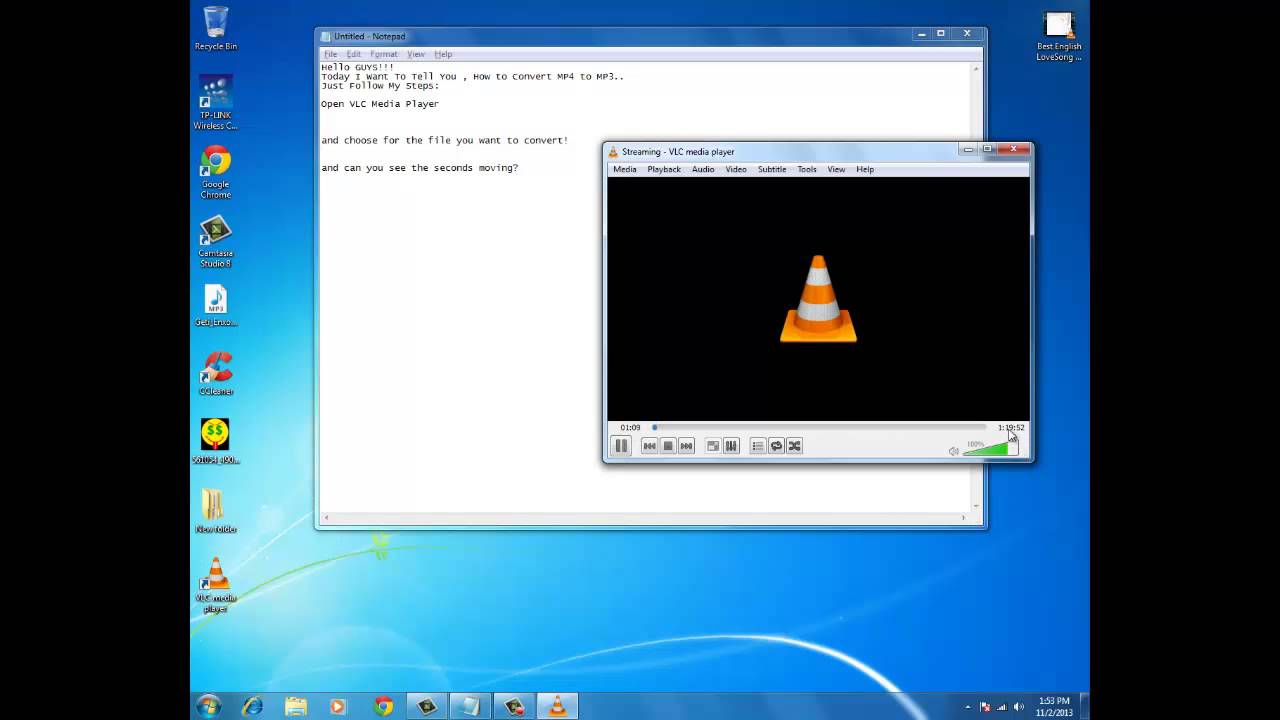1280x720 pixels.
Task: Select Best English LoveSong desktop file
Action: coord(1059,36)
